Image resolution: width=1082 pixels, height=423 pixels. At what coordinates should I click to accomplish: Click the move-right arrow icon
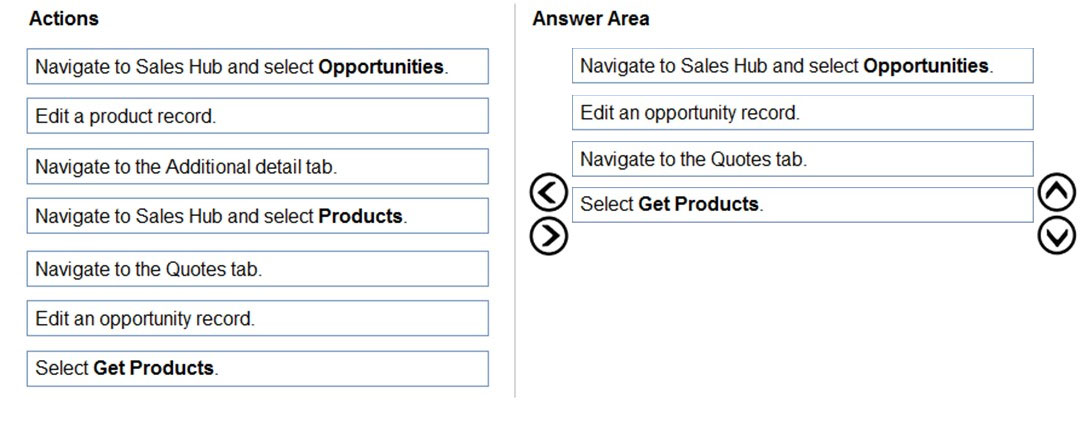click(x=549, y=236)
